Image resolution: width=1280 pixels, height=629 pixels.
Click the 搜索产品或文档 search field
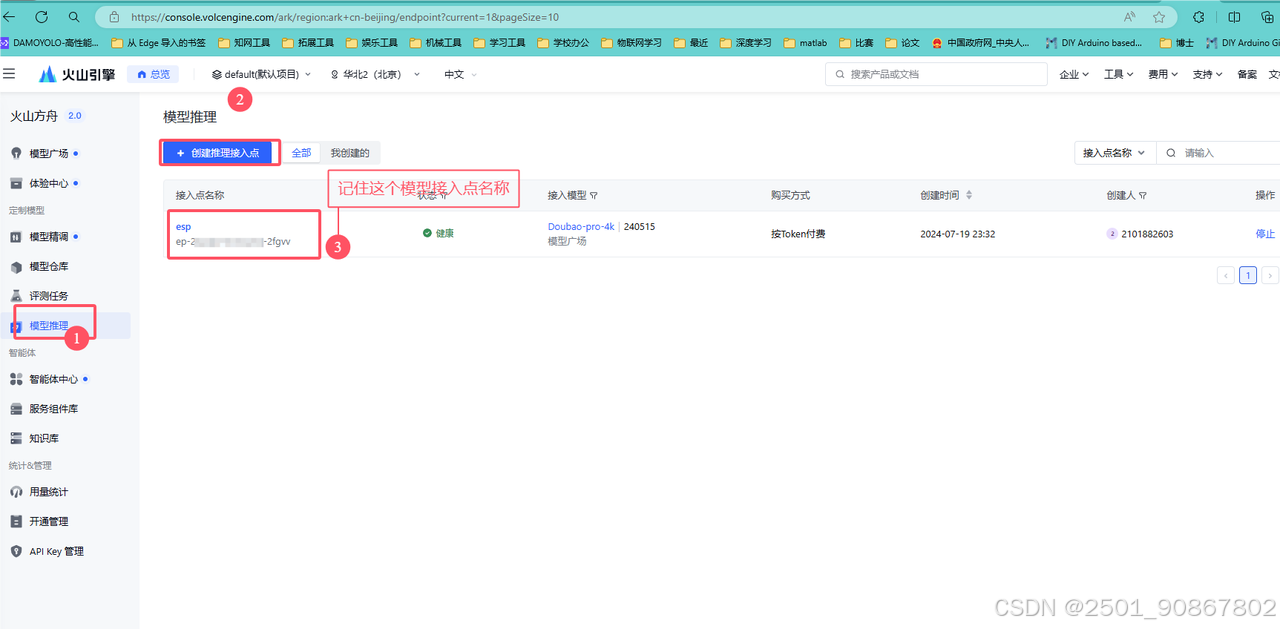click(936, 74)
